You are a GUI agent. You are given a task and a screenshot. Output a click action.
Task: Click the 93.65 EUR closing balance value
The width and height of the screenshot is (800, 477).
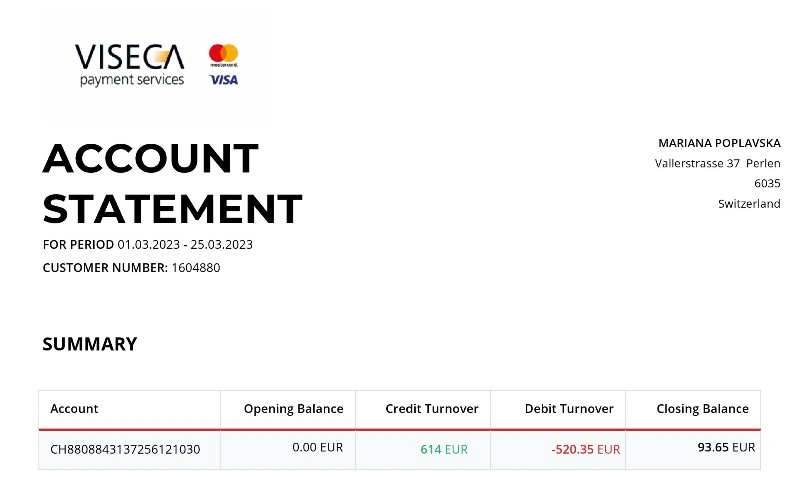(x=726, y=447)
